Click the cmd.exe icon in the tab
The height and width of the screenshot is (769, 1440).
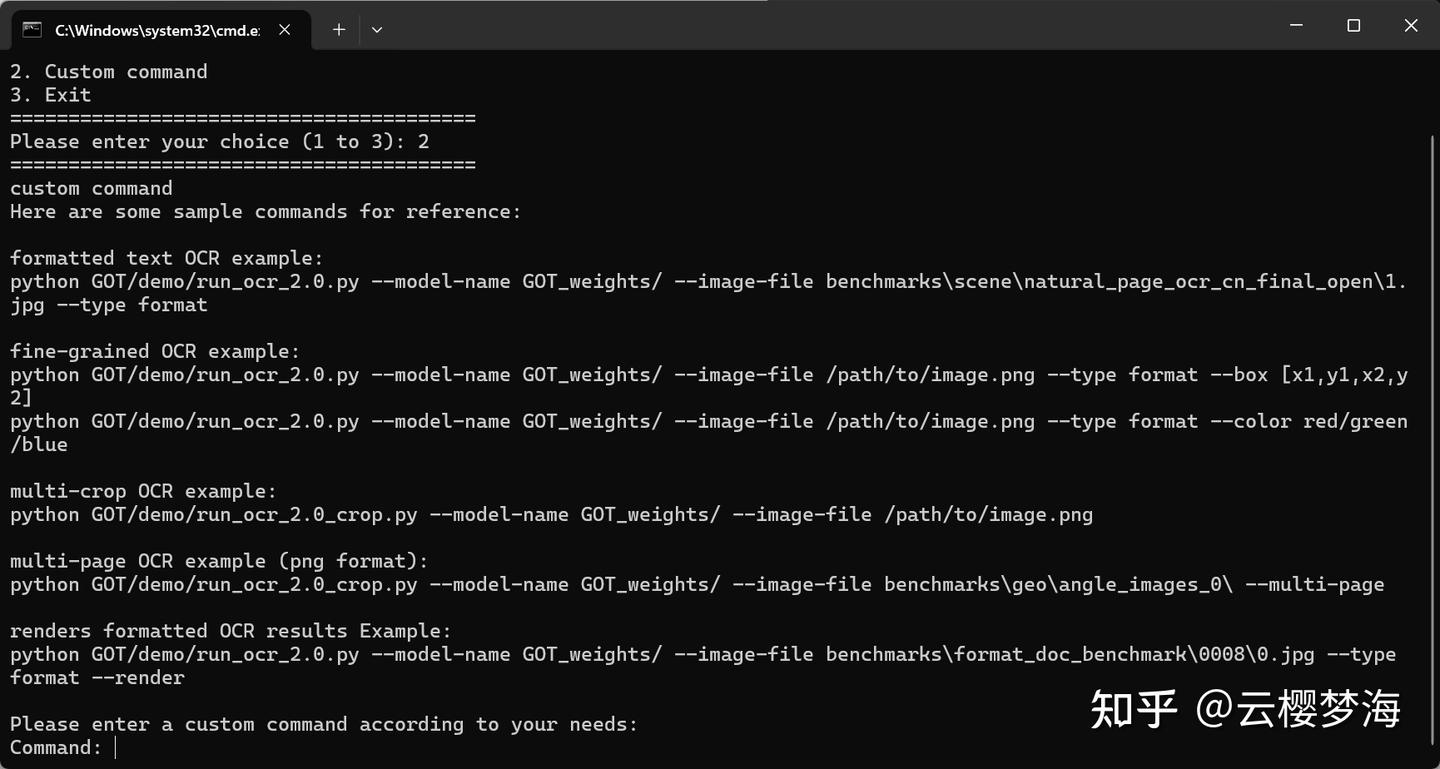(x=32, y=29)
